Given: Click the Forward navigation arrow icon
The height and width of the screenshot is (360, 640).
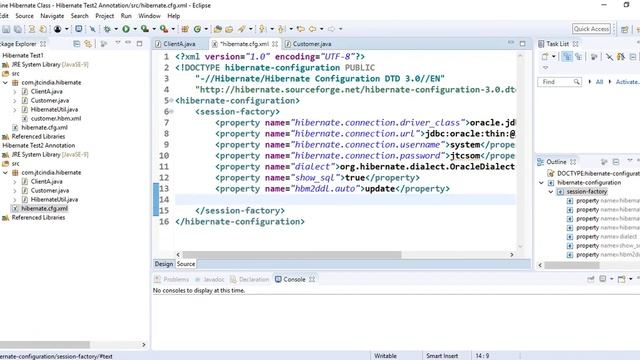Looking at the screenshot, I should (x=331, y=29).
